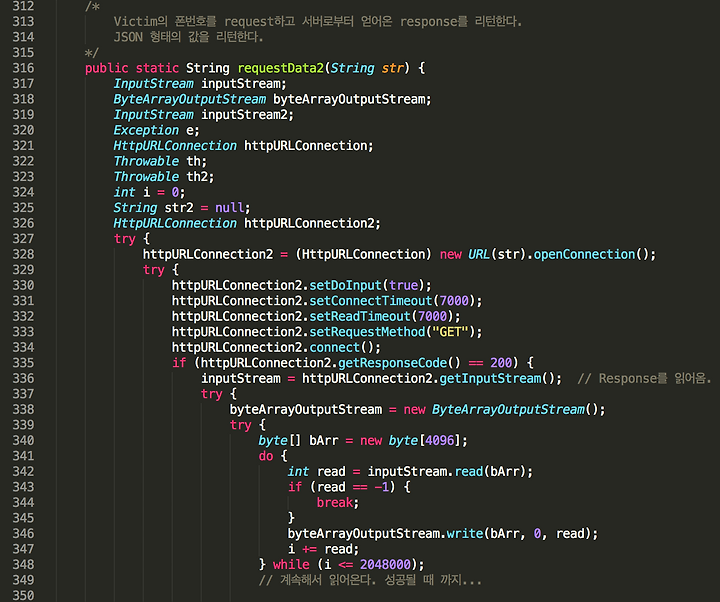Viewport: 720px width, 602px height.
Task: Click line number 327 in the gutter
Action: pyautogui.click(x=23, y=239)
